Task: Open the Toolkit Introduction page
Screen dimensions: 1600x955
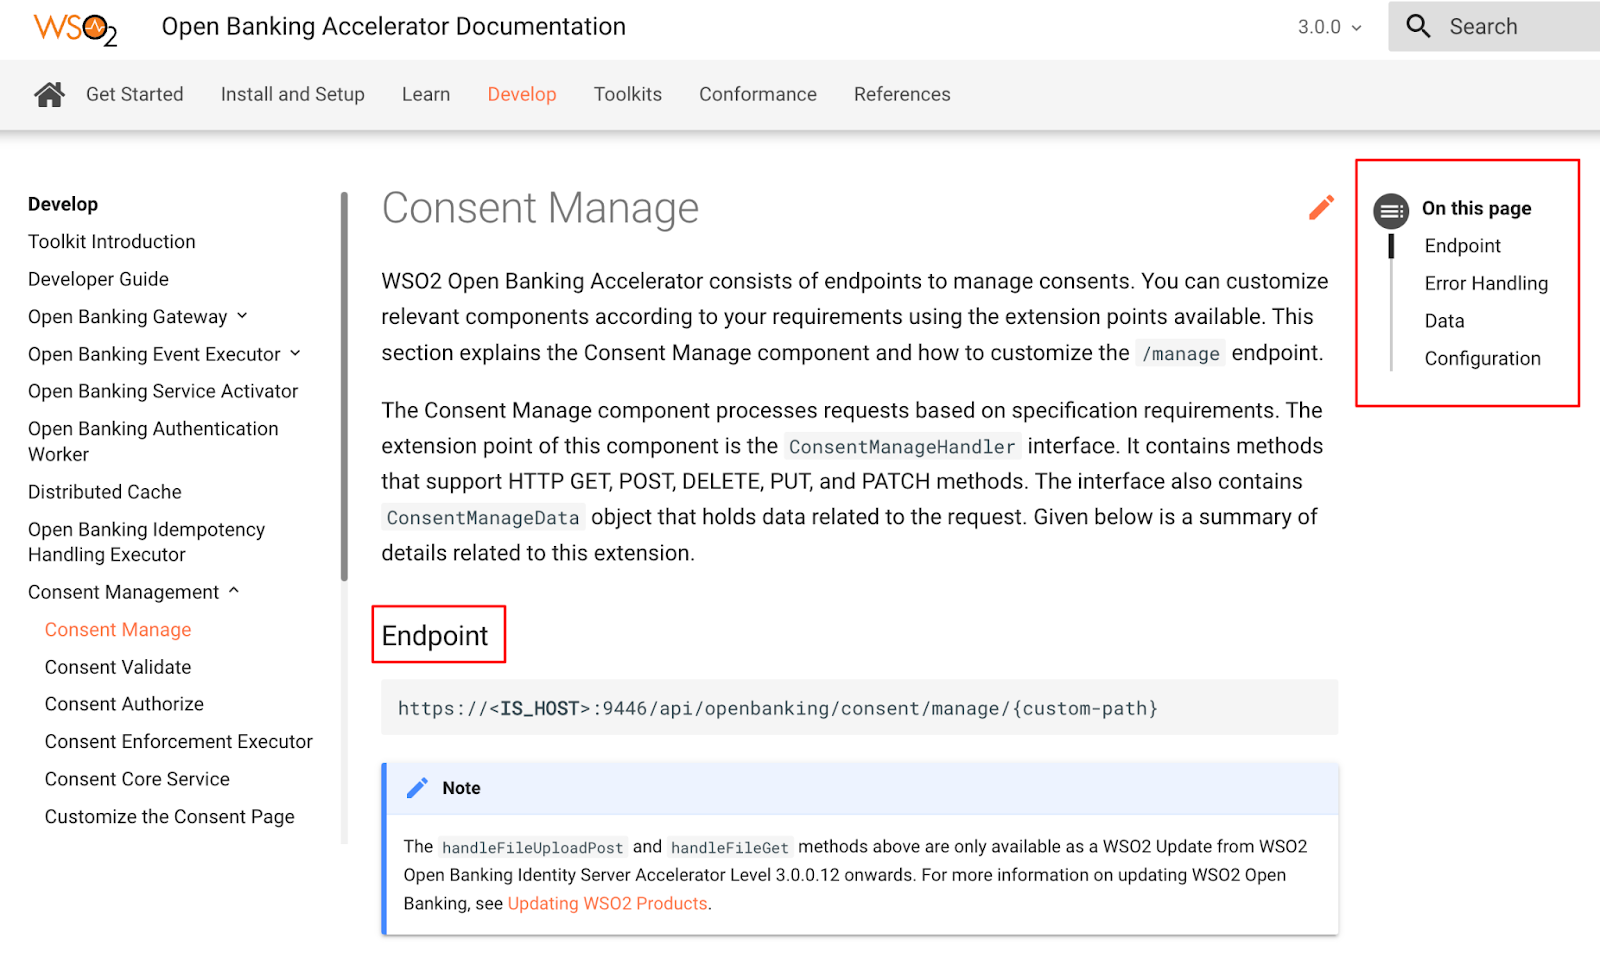Action: click(111, 241)
